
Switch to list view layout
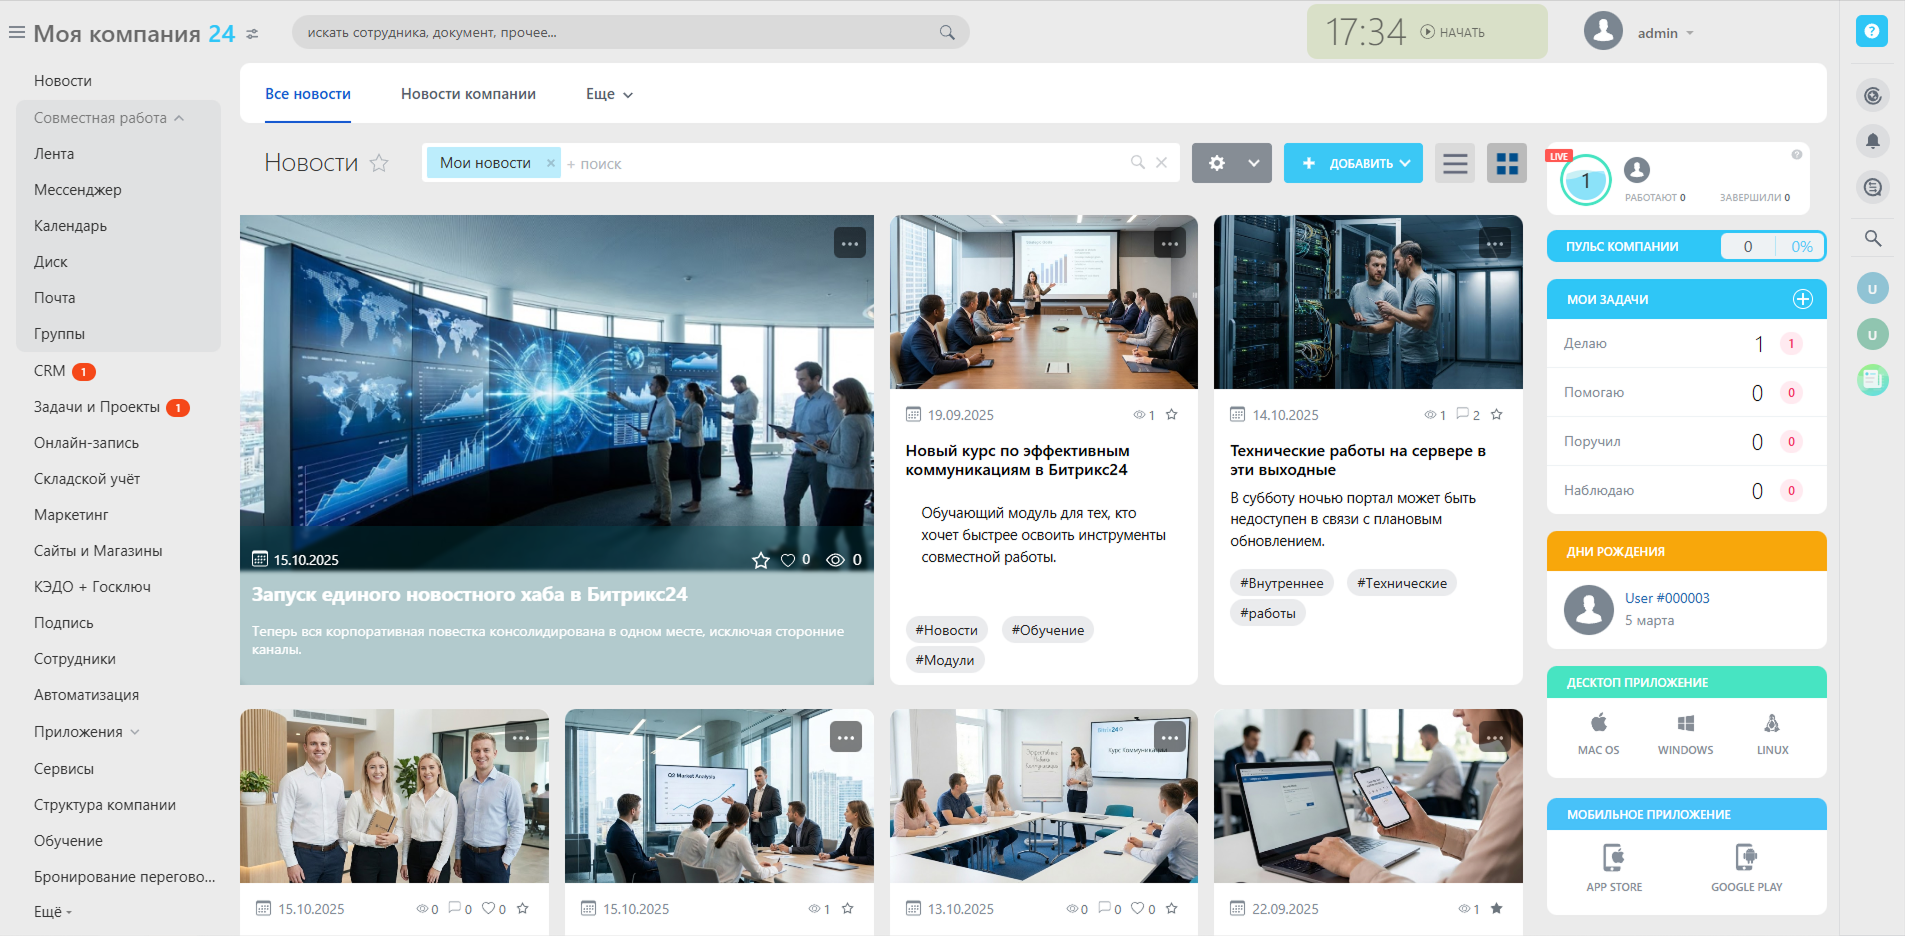[x=1455, y=163]
